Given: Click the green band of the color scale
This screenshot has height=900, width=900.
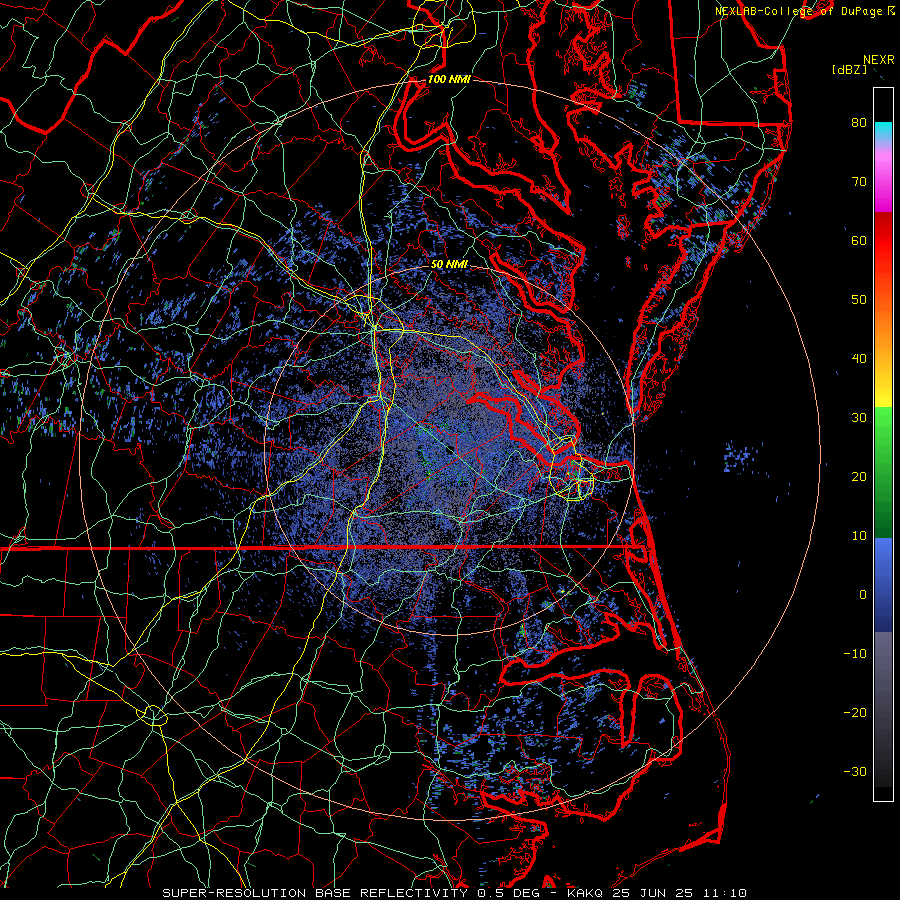Looking at the screenshot, I should coord(883,472).
